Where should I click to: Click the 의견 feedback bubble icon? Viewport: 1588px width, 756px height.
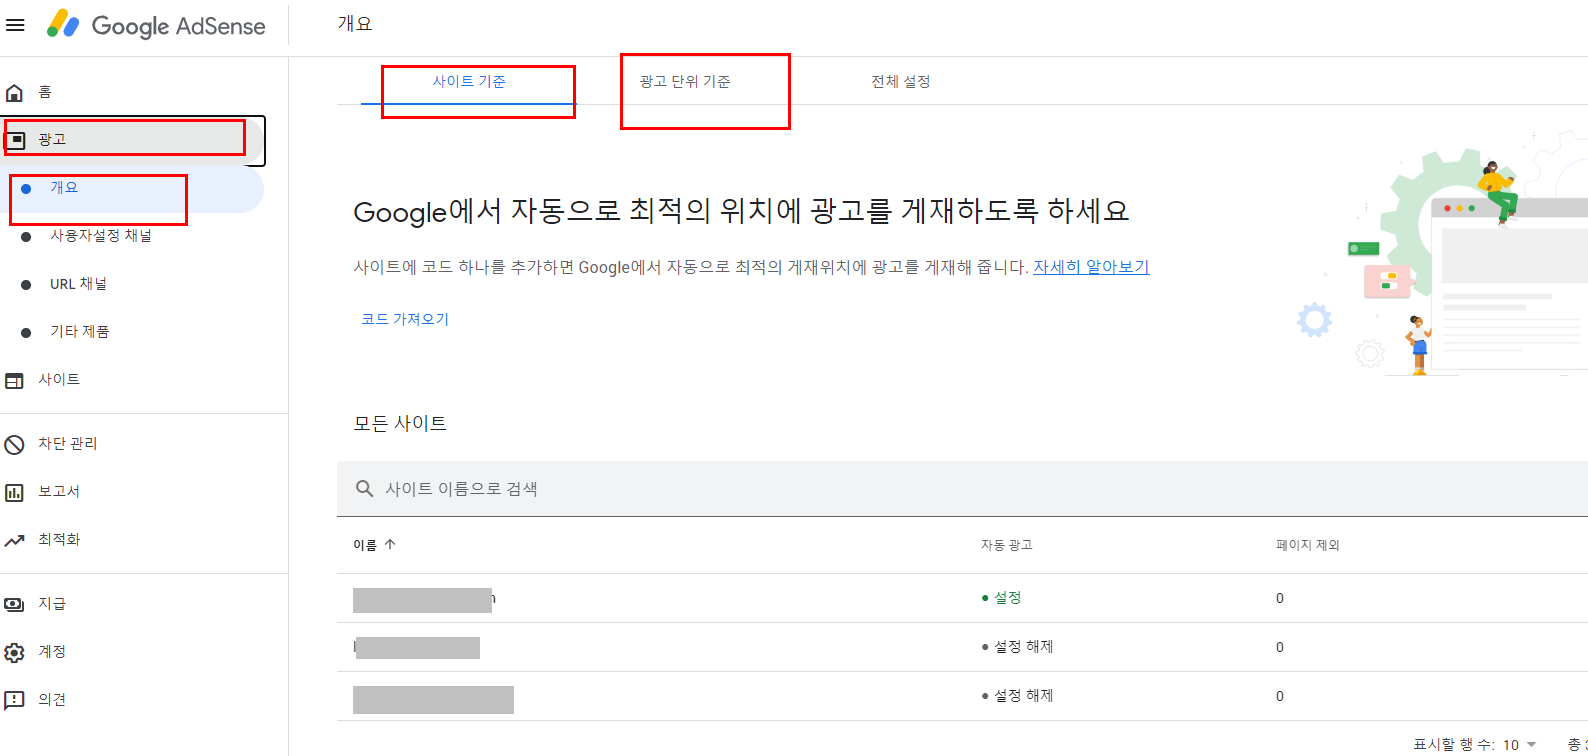(14, 700)
